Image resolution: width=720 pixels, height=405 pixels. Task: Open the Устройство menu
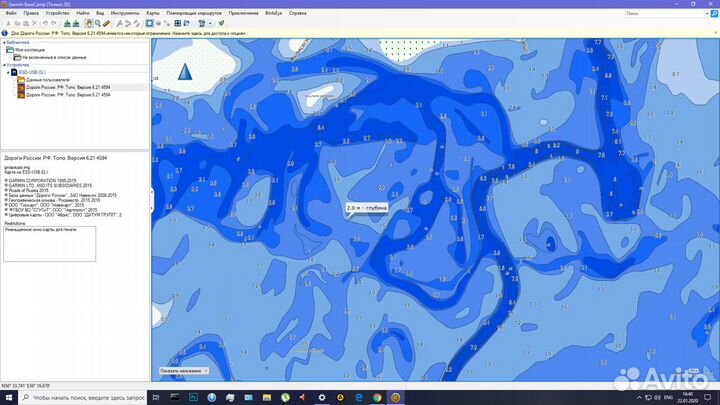click(x=57, y=13)
